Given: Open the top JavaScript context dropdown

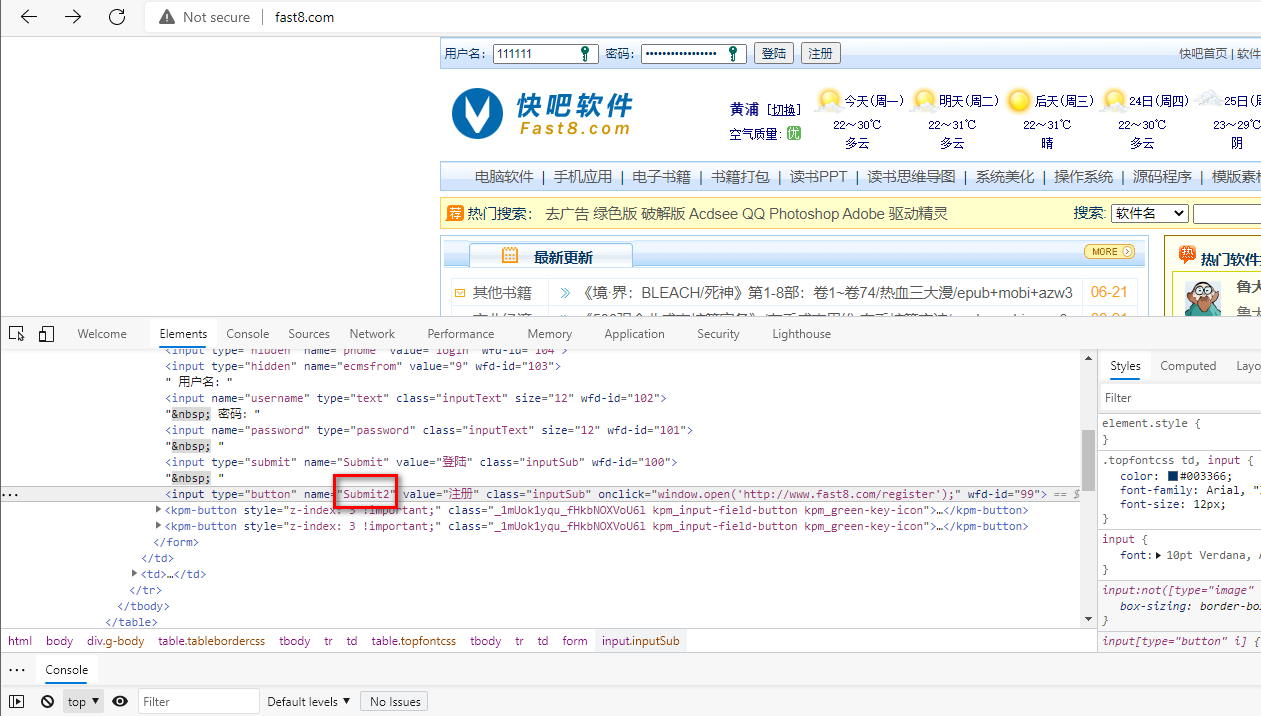Looking at the screenshot, I should 84,702.
